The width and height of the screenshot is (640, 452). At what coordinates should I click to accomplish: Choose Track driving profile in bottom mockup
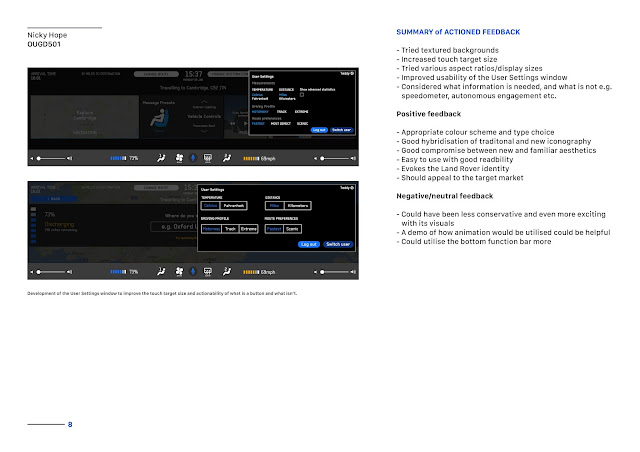click(x=230, y=229)
